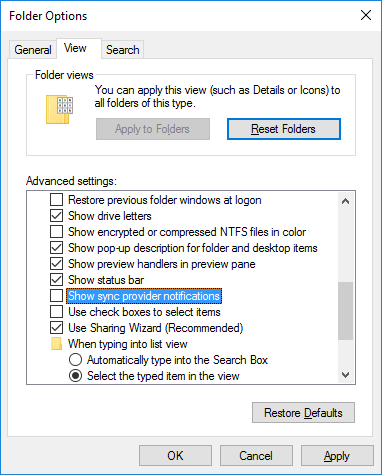The height and width of the screenshot is (475, 382).
Task: Uncheck Show drive letters
Action: click(x=56, y=216)
